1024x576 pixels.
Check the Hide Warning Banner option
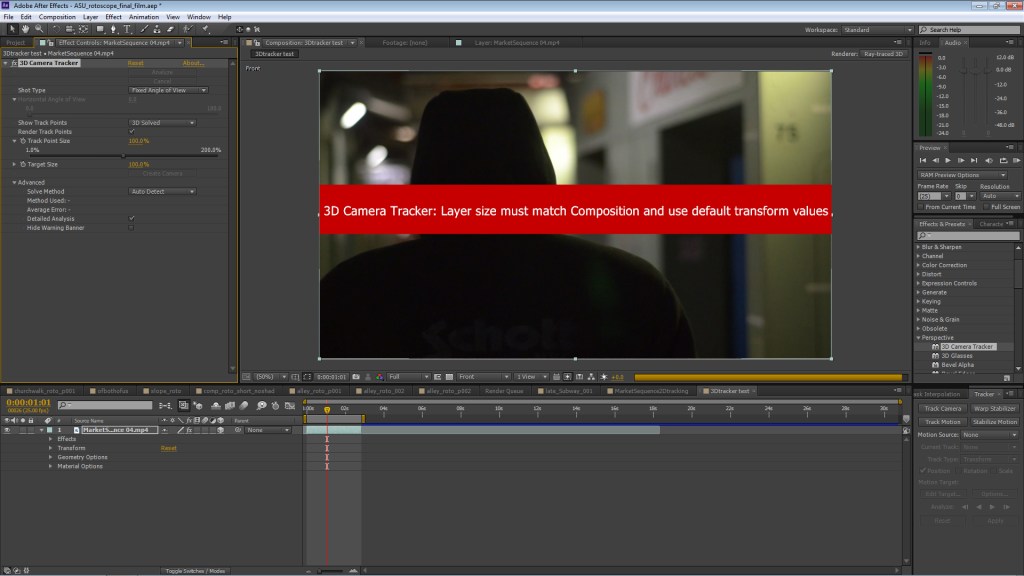pyautogui.click(x=130, y=228)
